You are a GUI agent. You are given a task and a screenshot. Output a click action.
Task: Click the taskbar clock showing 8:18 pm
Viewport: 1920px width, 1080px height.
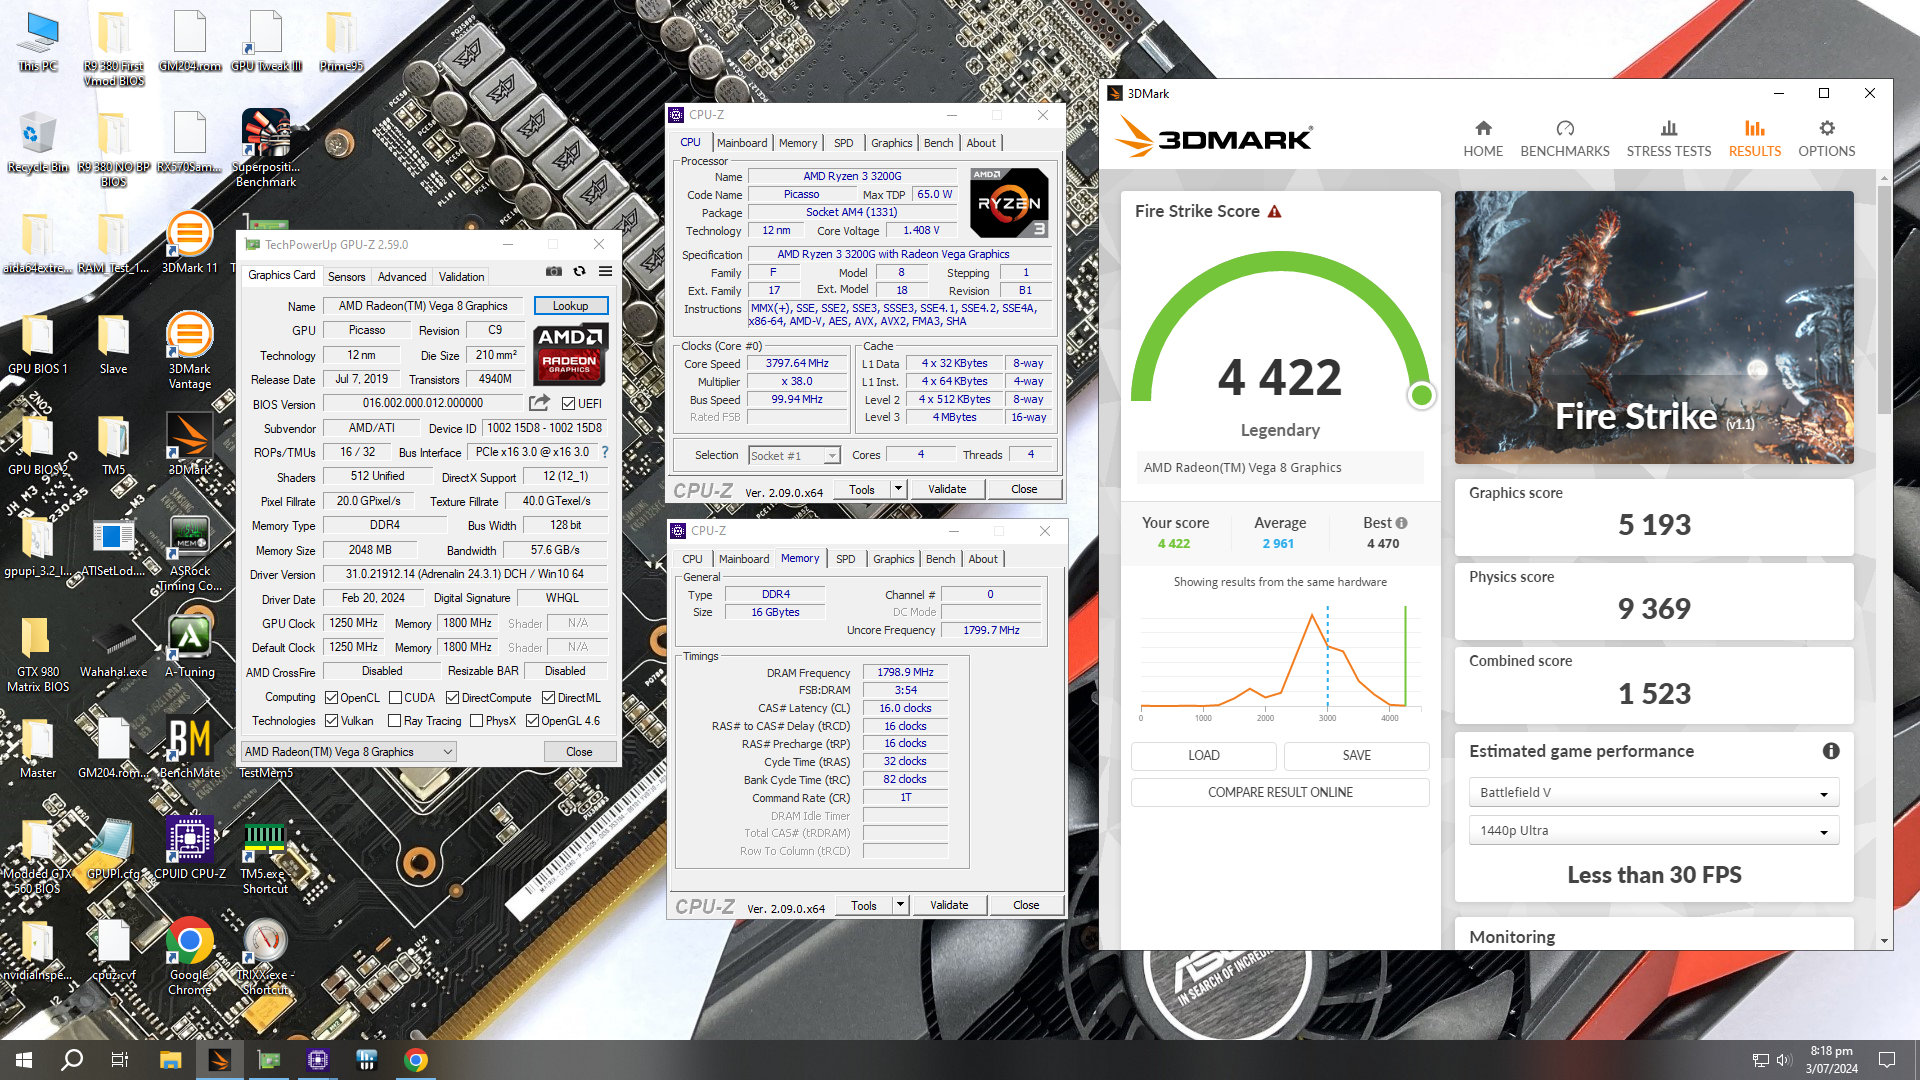tap(1831, 1060)
